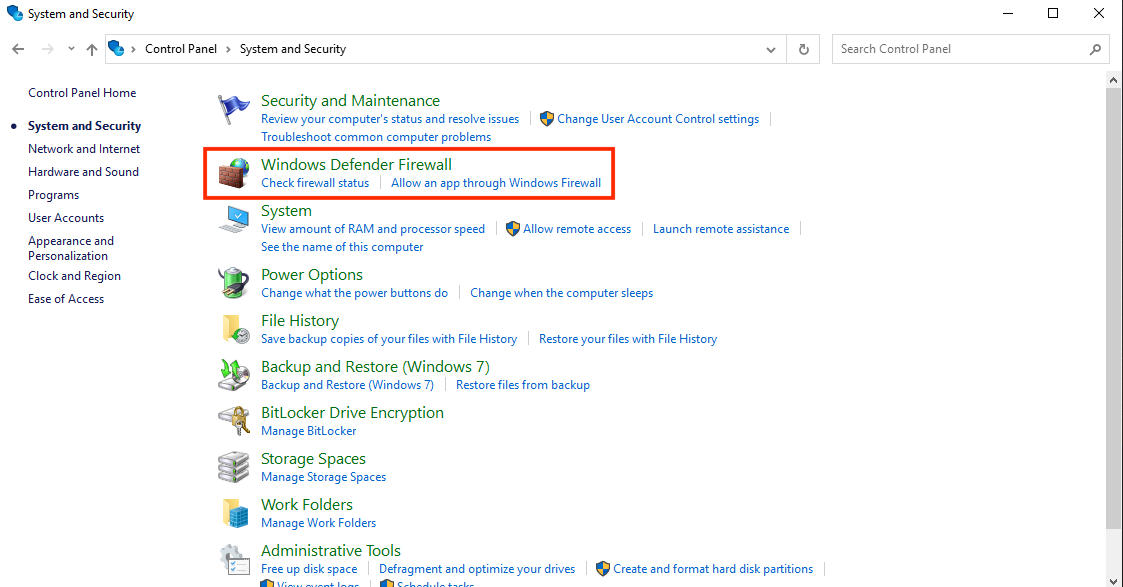Click Free up disk space
This screenshot has width=1123, height=587.
(x=309, y=569)
